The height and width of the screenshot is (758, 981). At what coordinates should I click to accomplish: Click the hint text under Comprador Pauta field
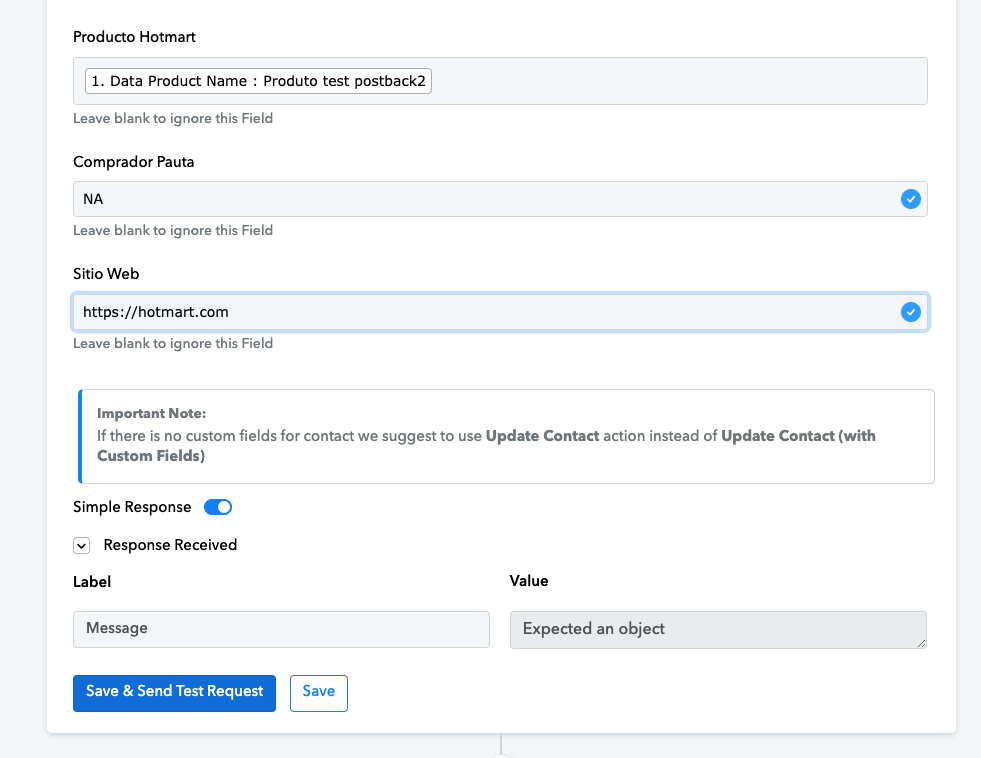point(173,230)
